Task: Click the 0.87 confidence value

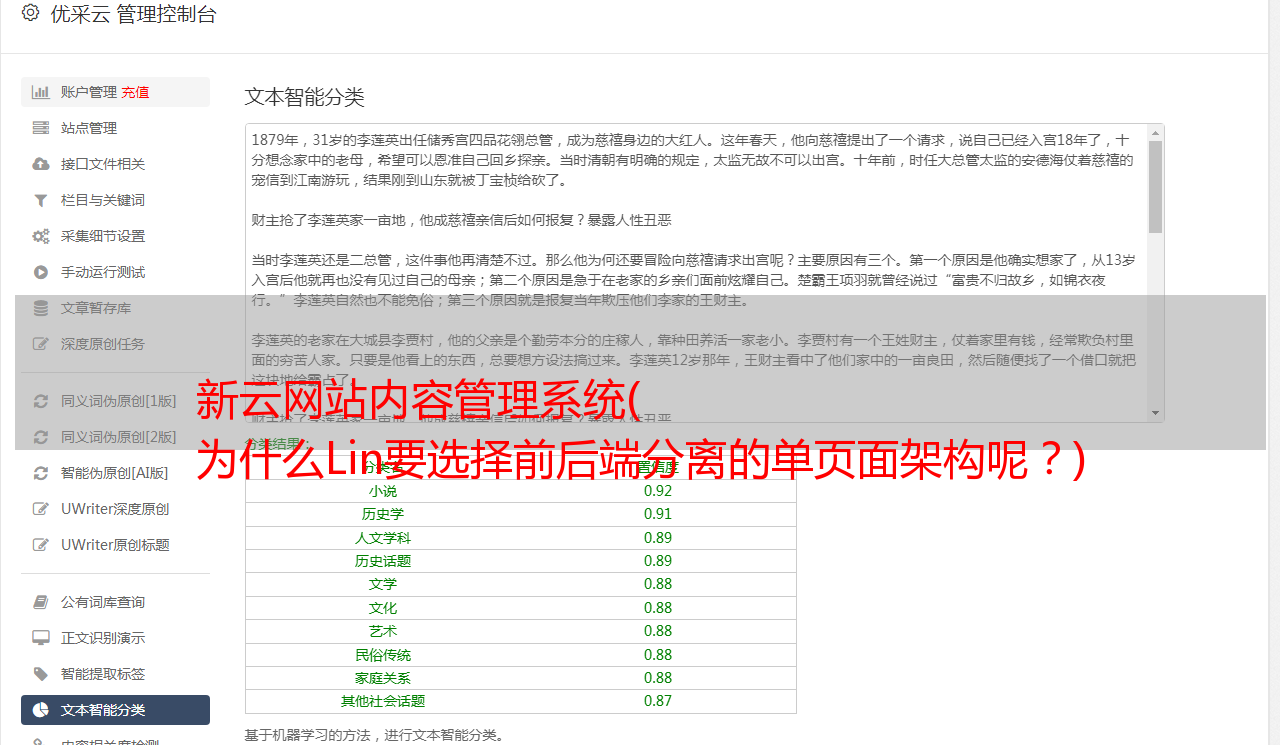Action: tap(658, 701)
